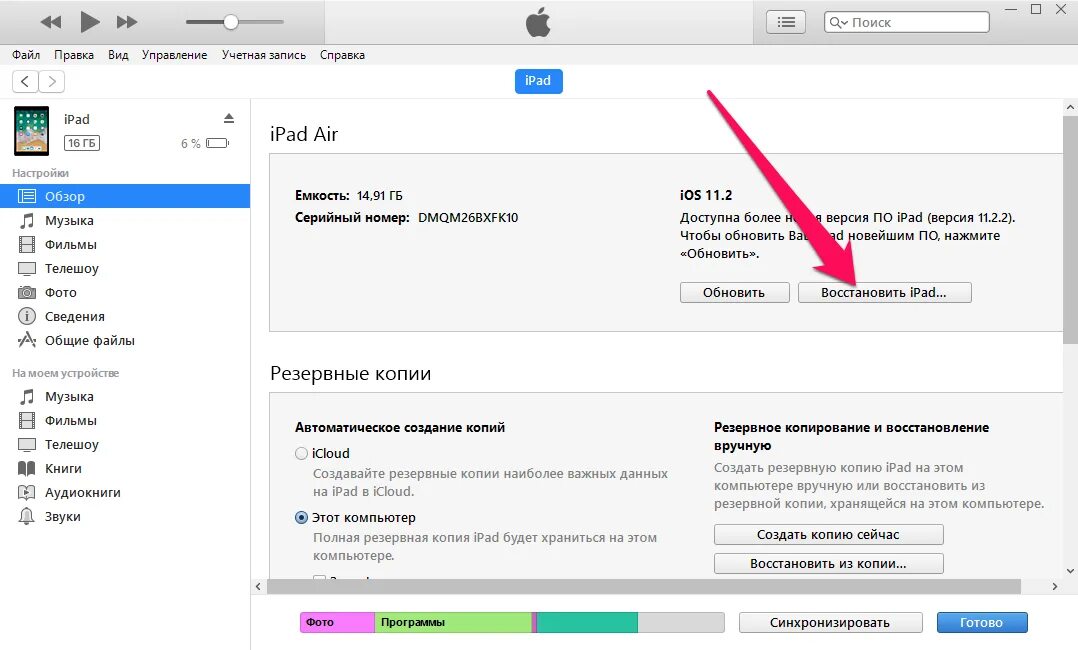Click the Готово button
This screenshot has width=1078, height=650.
[x=982, y=622]
